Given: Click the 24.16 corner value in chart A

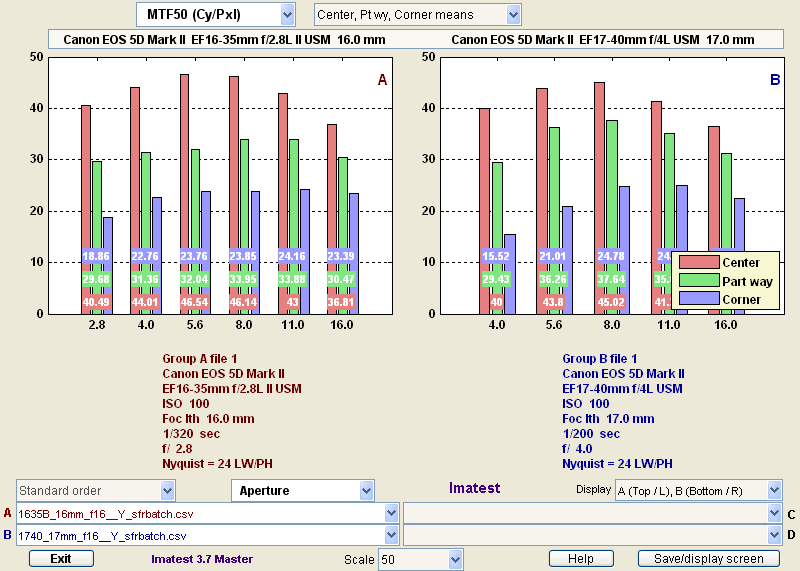Looking at the screenshot, I should [292, 256].
